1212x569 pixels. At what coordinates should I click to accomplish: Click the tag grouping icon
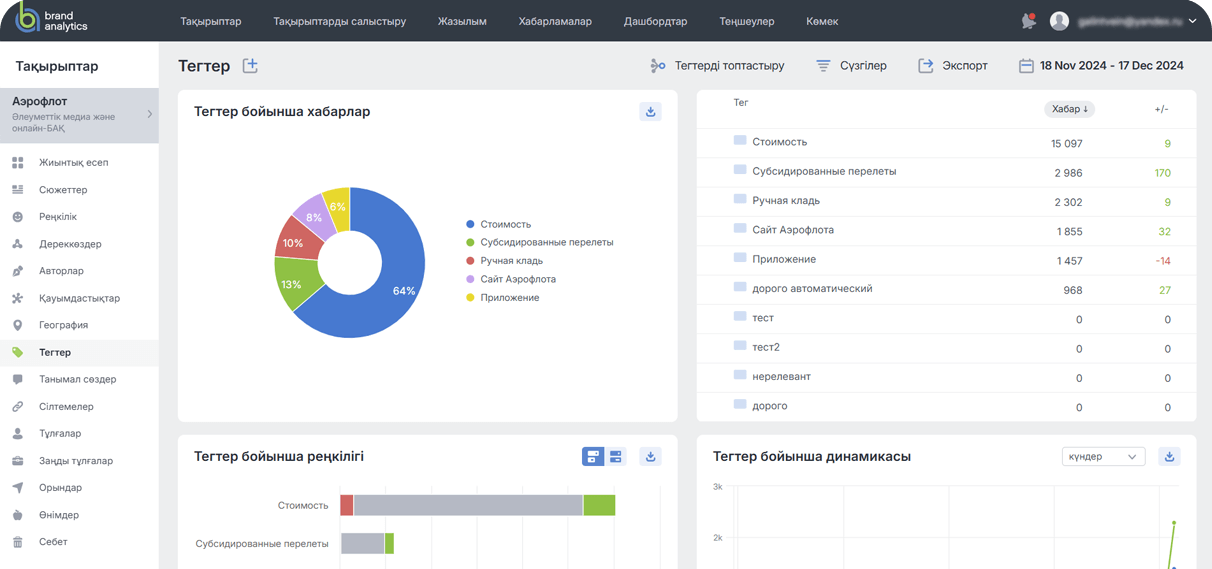(x=657, y=66)
